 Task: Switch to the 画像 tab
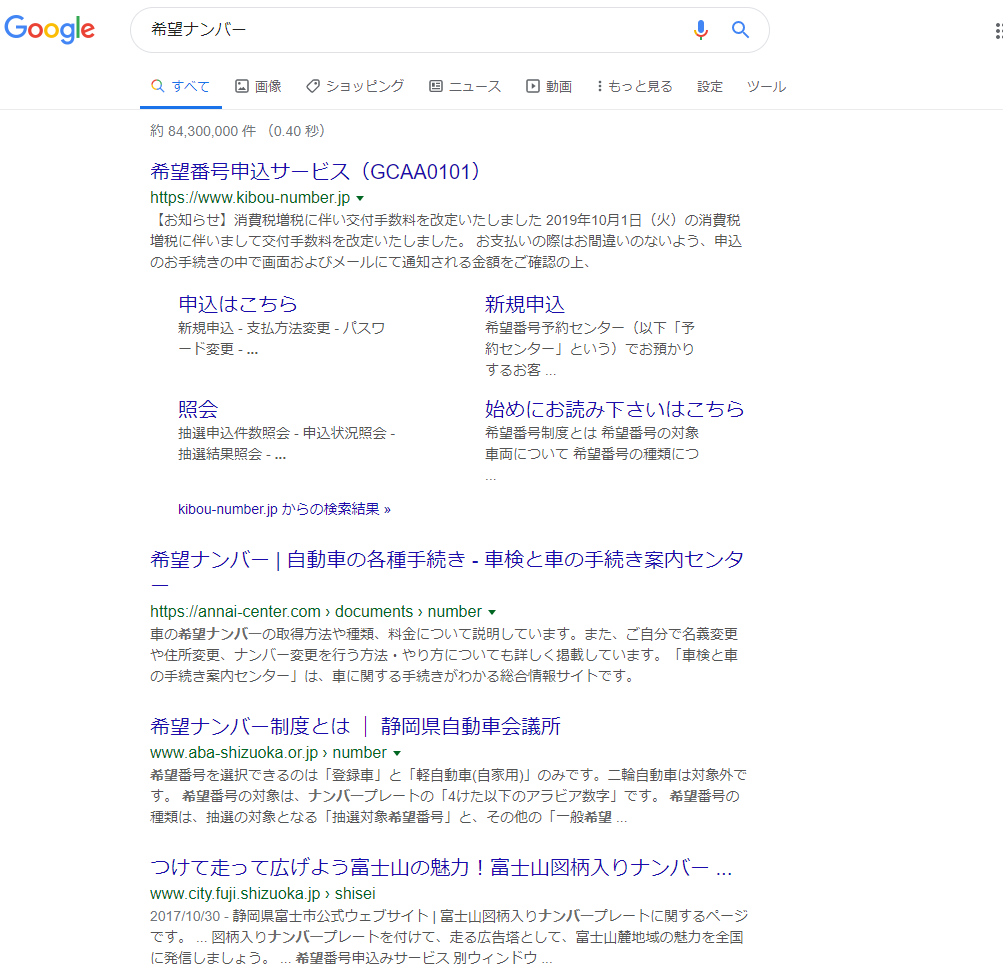point(258,87)
